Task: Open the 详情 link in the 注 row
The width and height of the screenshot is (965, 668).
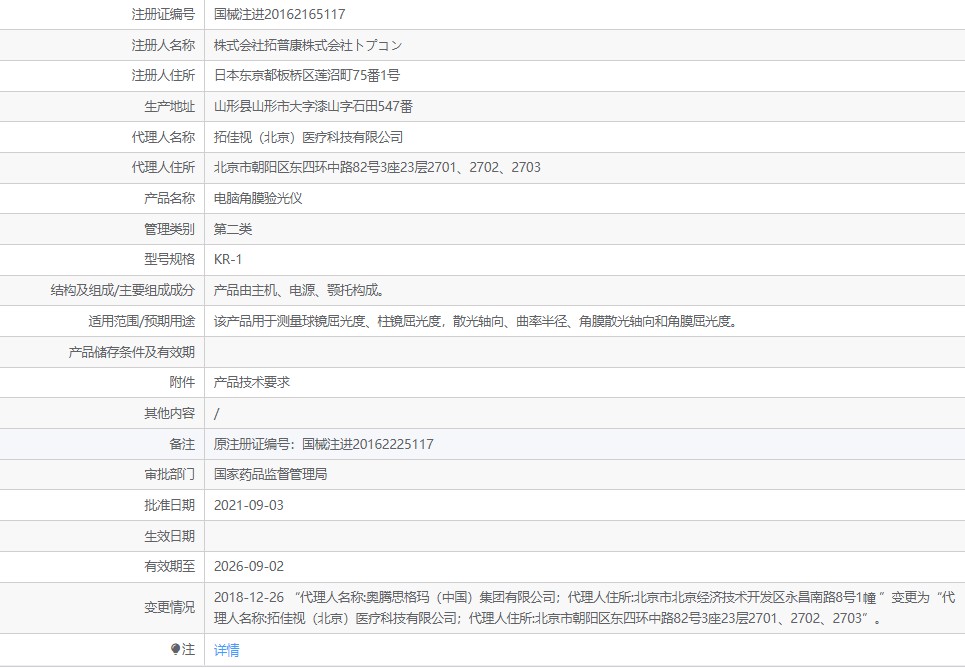Action: pyautogui.click(x=226, y=650)
